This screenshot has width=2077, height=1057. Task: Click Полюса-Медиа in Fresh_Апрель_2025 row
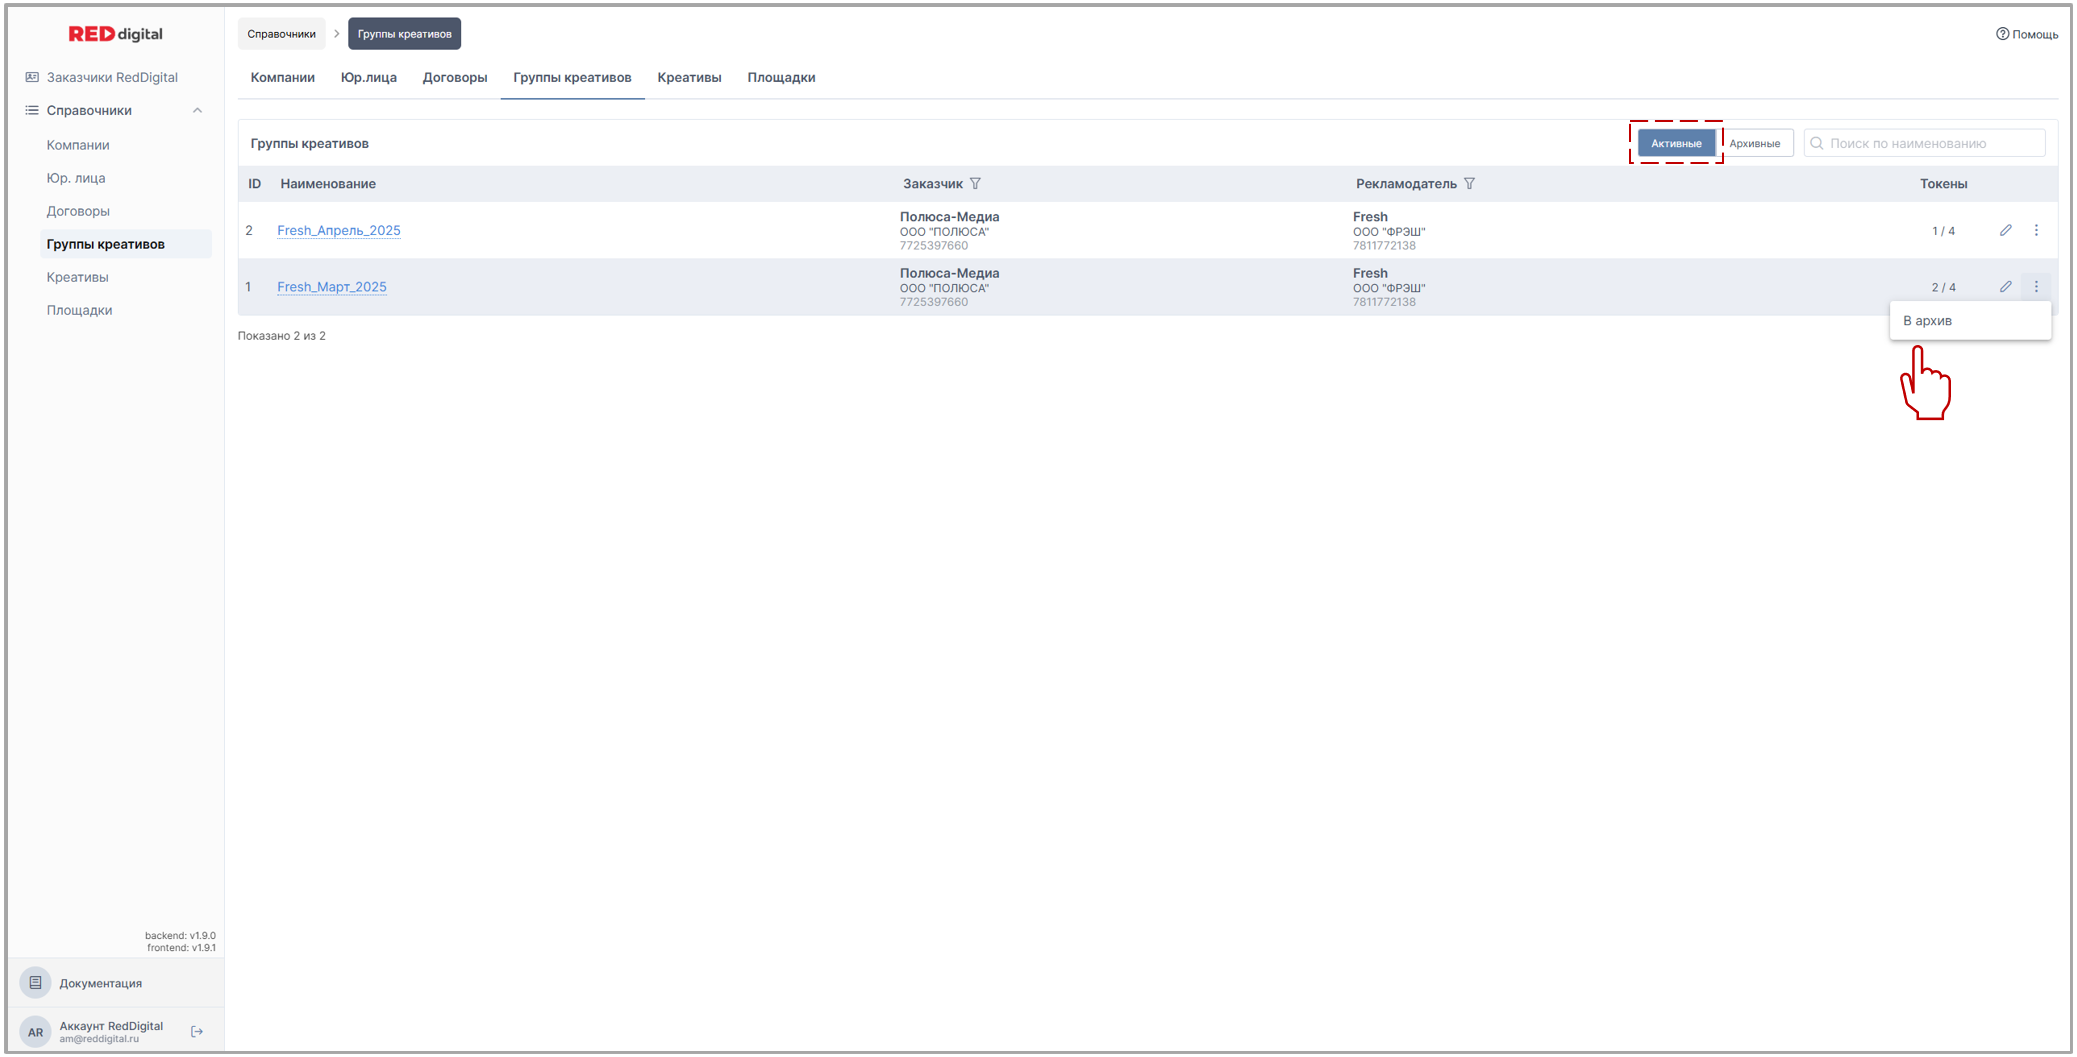(949, 217)
